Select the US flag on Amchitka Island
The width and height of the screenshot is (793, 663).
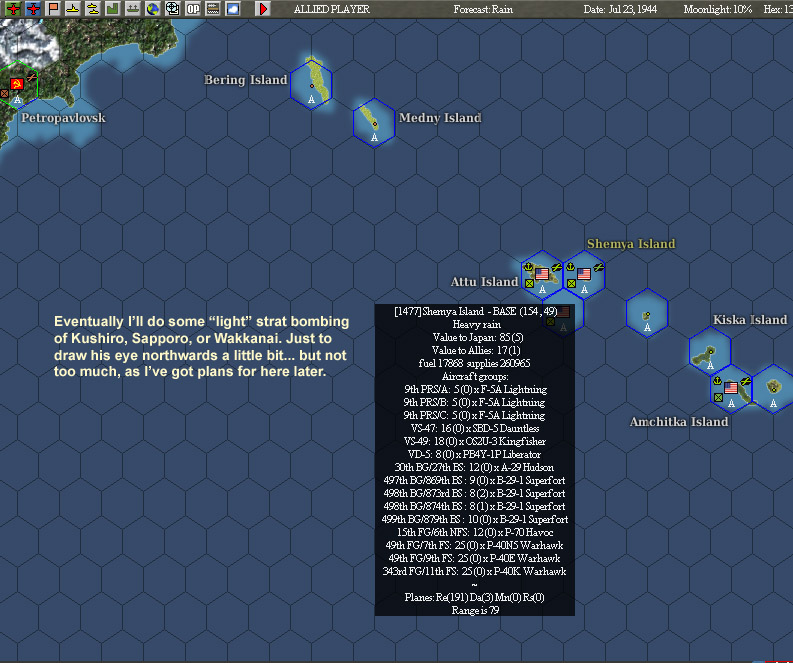[x=731, y=388]
